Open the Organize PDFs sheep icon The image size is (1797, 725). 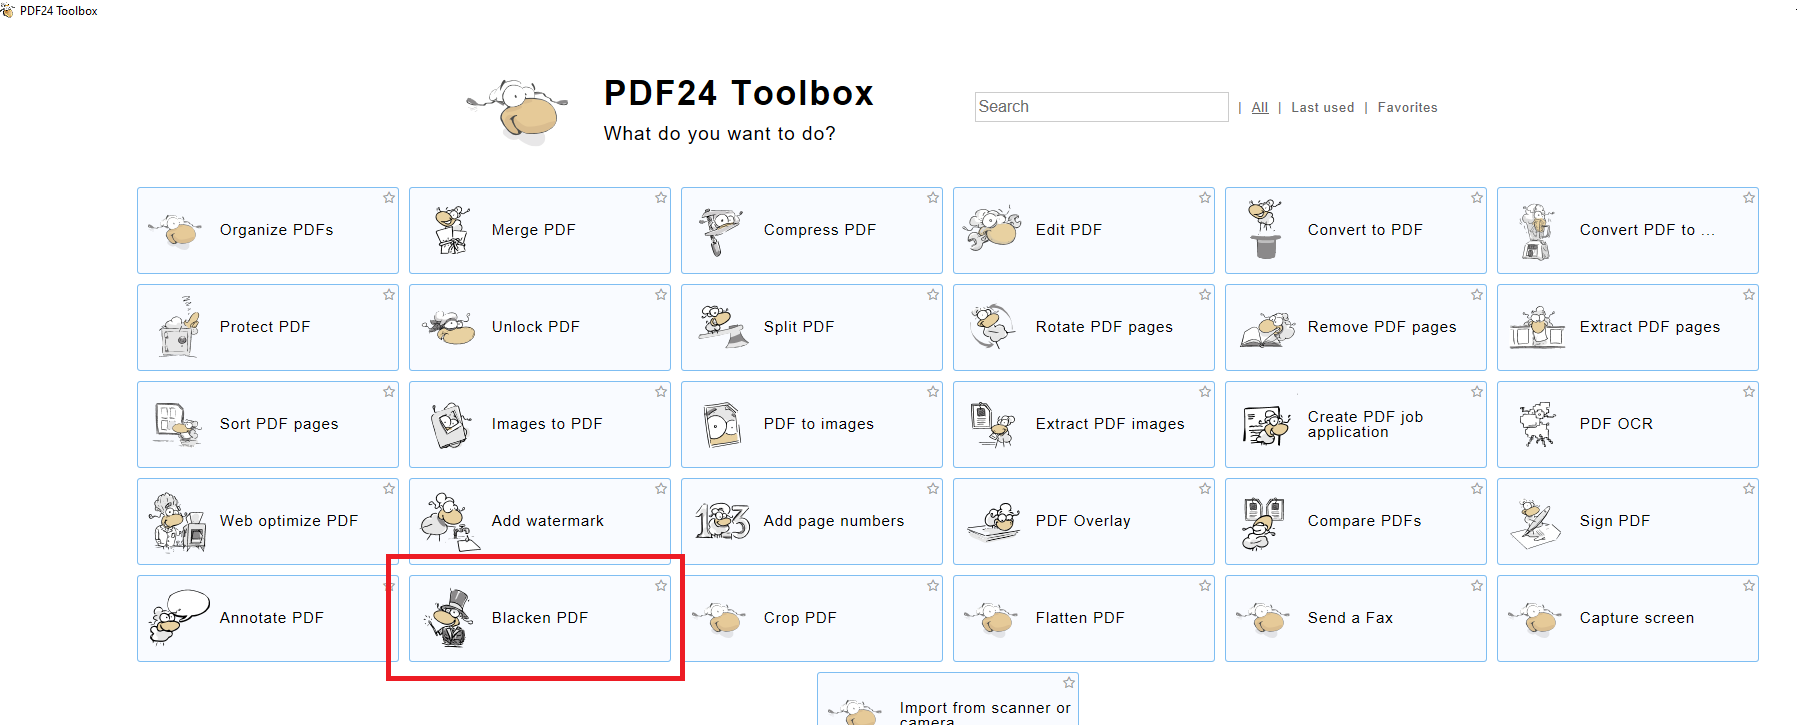tap(177, 230)
